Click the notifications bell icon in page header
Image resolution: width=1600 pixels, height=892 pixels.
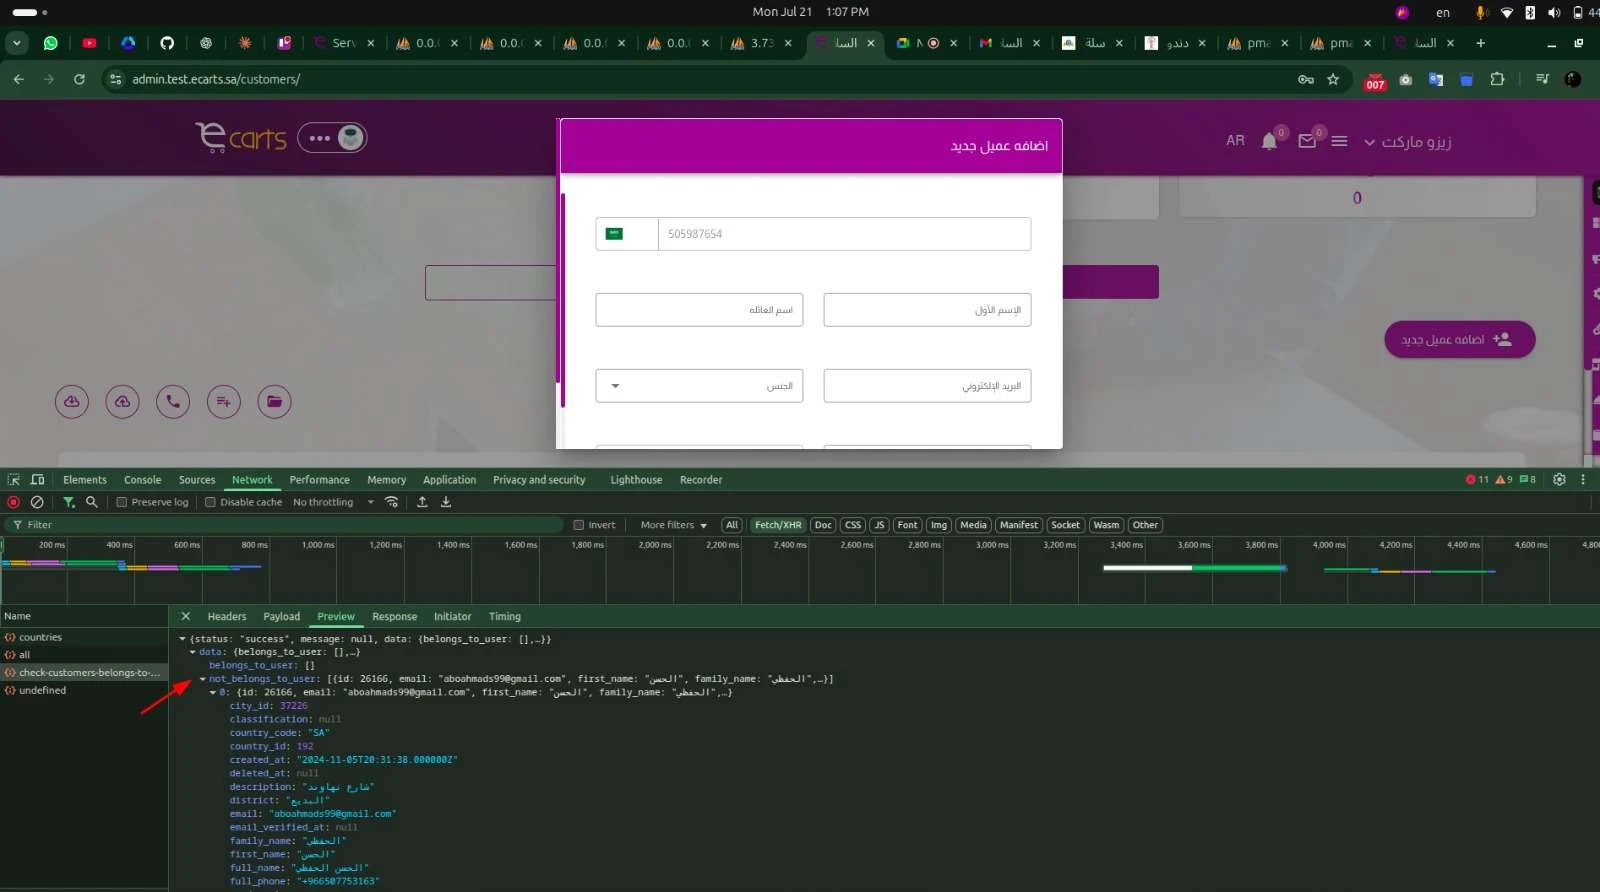click(x=1269, y=141)
